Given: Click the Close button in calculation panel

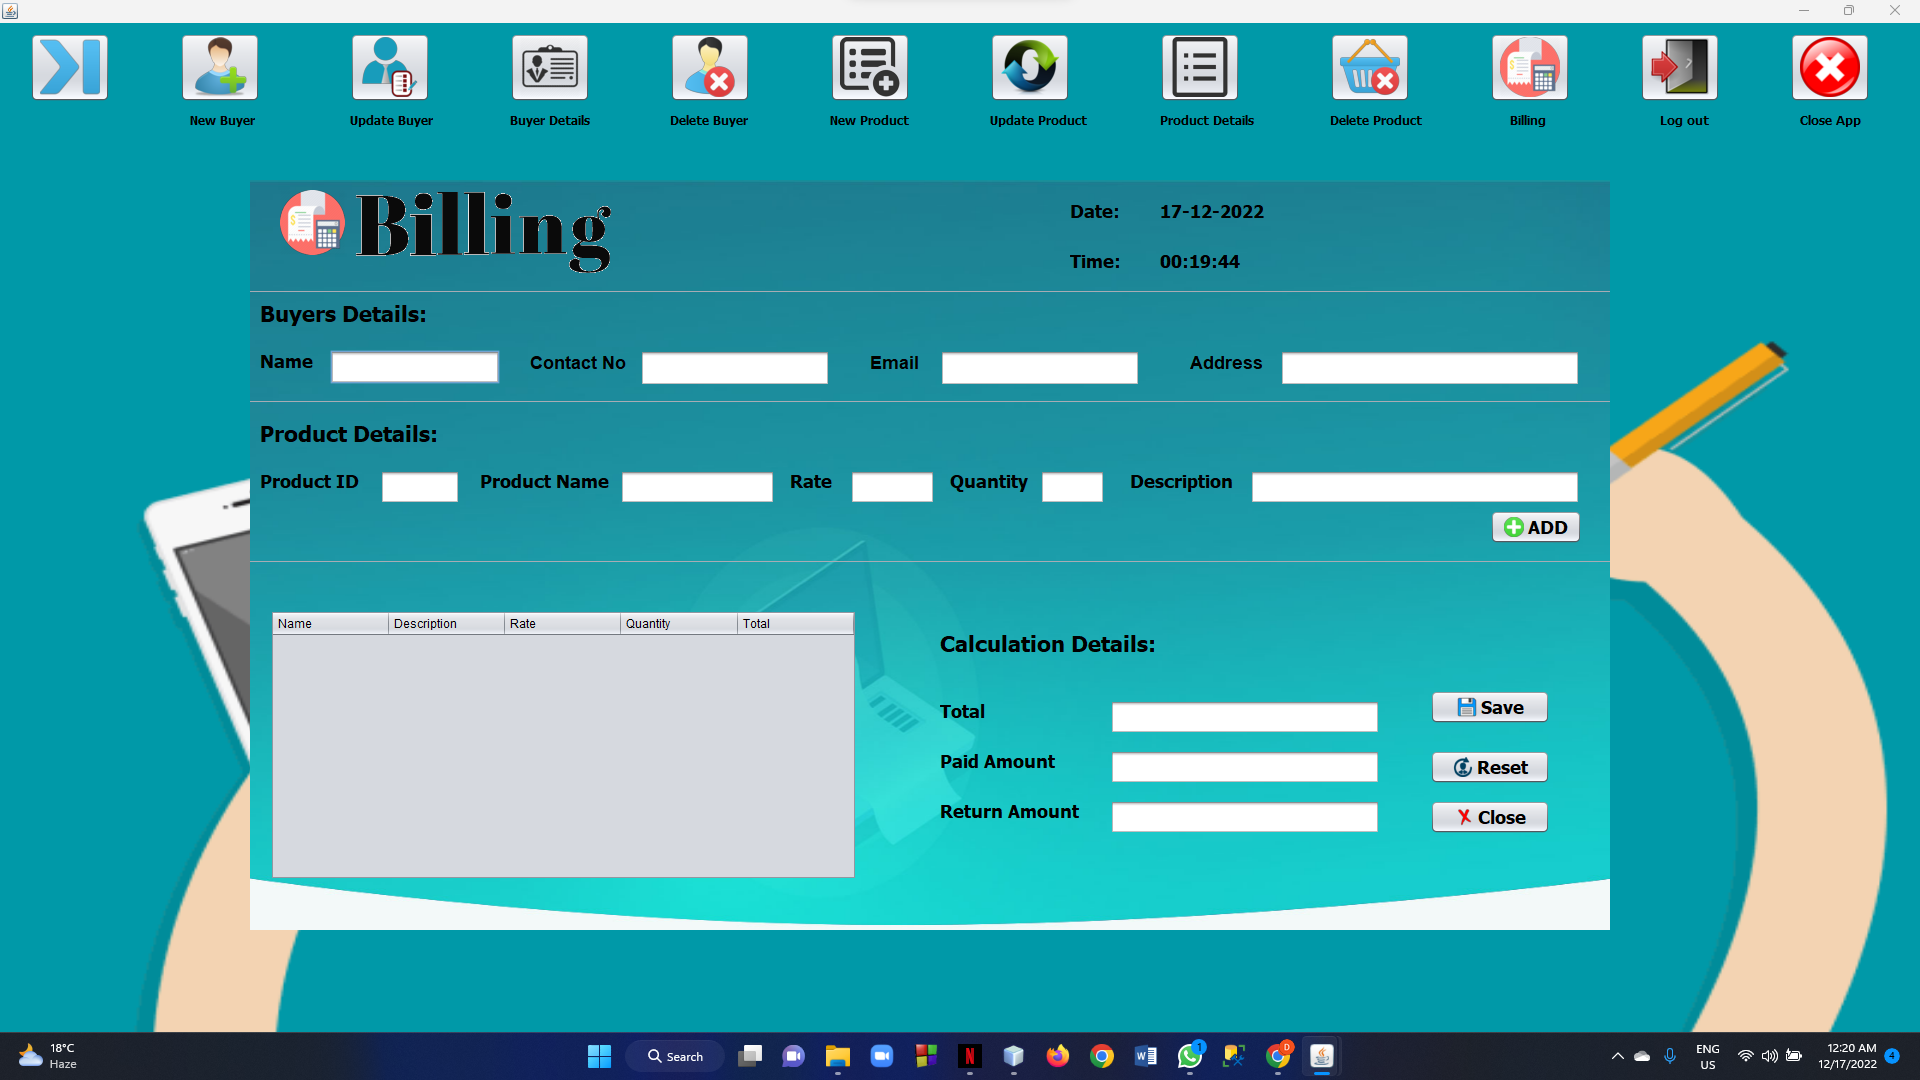Looking at the screenshot, I should pos(1489,817).
